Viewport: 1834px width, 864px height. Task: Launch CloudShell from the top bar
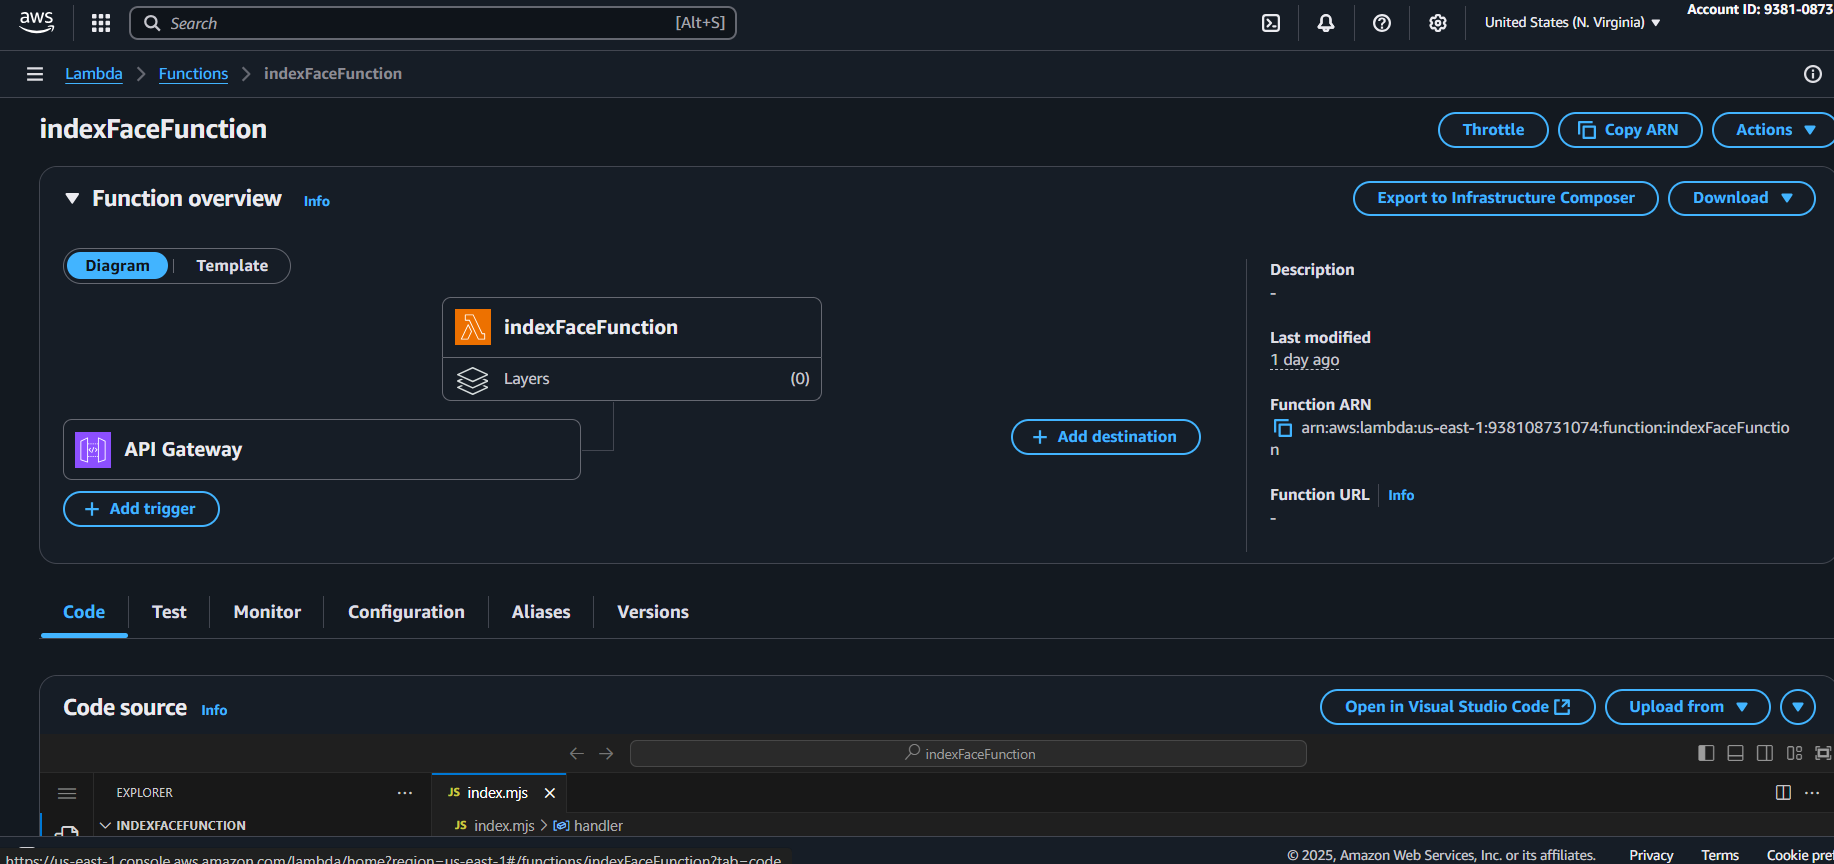(x=1271, y=23)
